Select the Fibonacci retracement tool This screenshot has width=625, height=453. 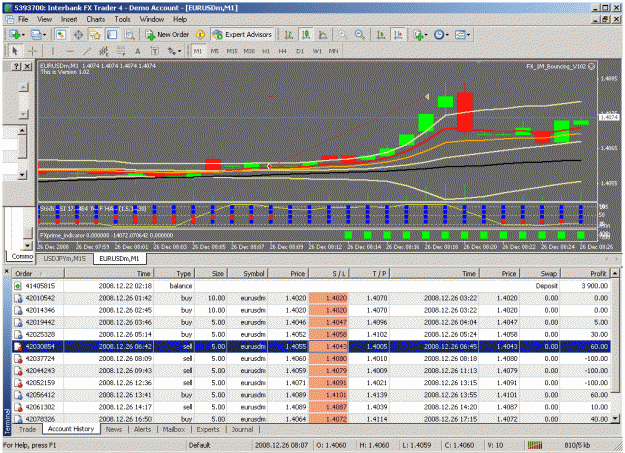coord(120,51)
